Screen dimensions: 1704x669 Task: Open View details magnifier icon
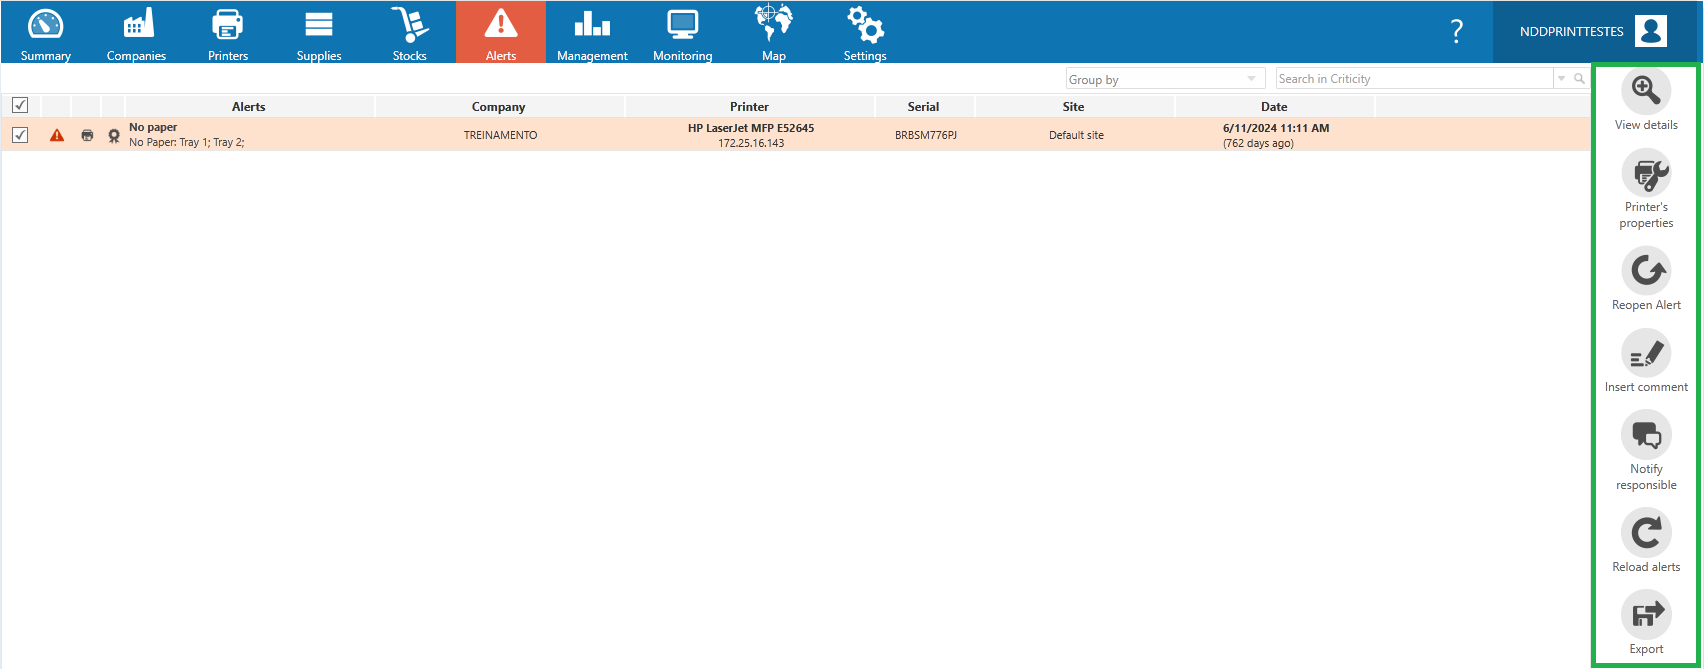[x=1646, y=91]
